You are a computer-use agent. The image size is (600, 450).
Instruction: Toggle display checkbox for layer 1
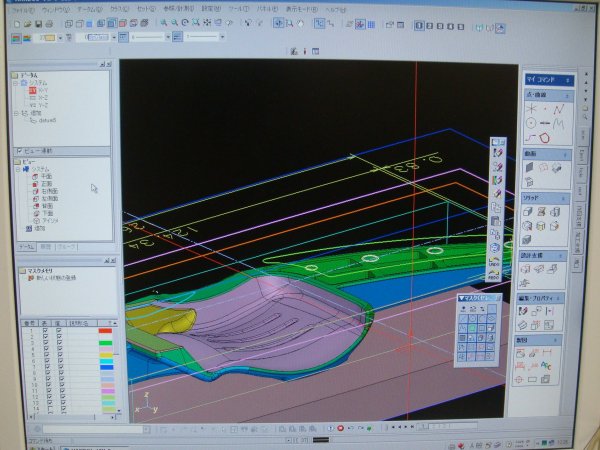(x=45, y=331)
